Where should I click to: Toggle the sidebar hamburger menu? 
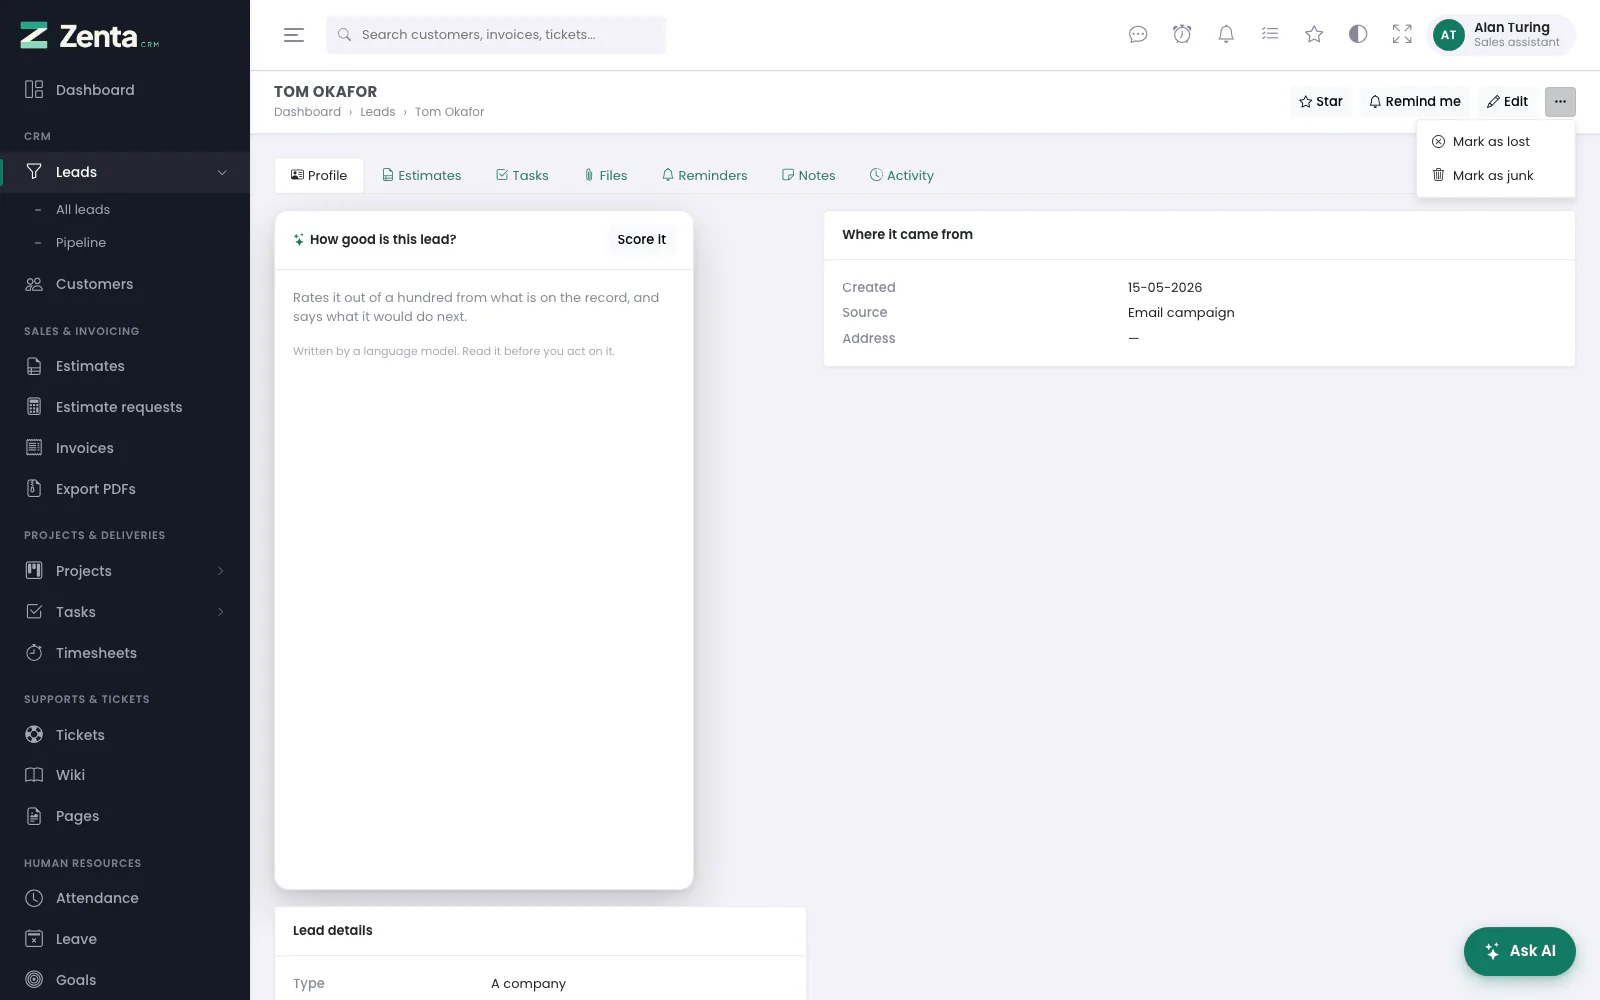[294, 35]
